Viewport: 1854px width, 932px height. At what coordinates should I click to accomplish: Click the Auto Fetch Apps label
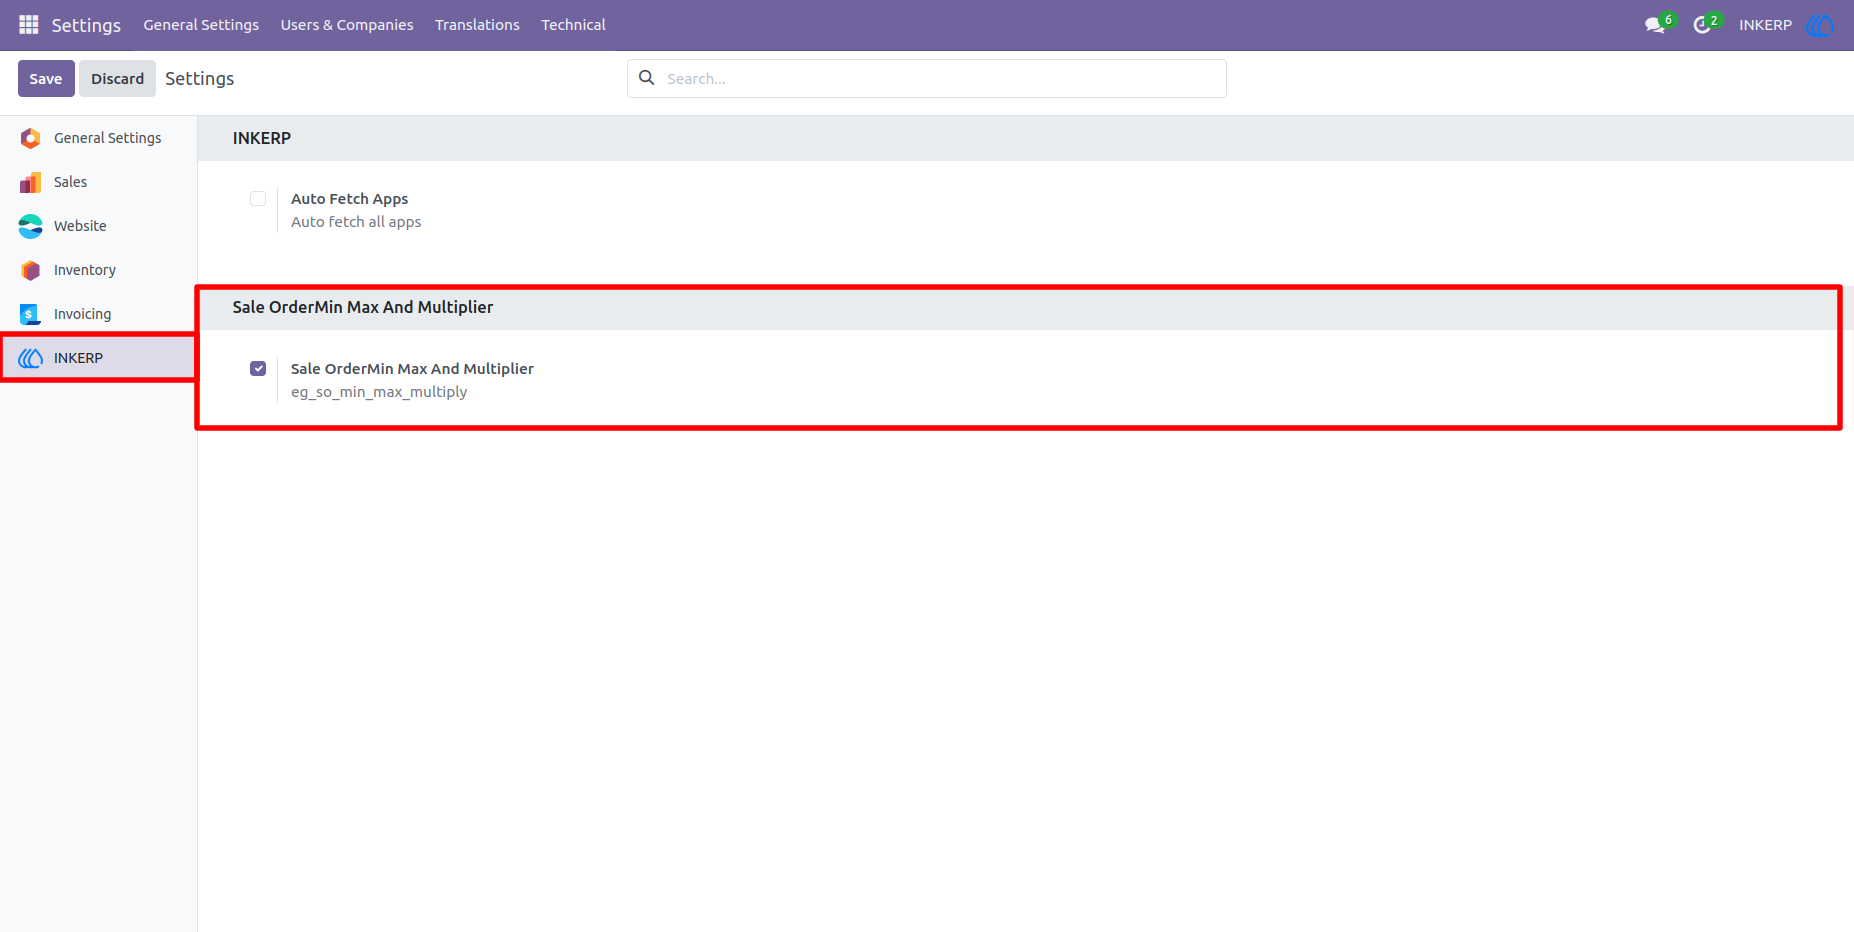click(349, 199)
